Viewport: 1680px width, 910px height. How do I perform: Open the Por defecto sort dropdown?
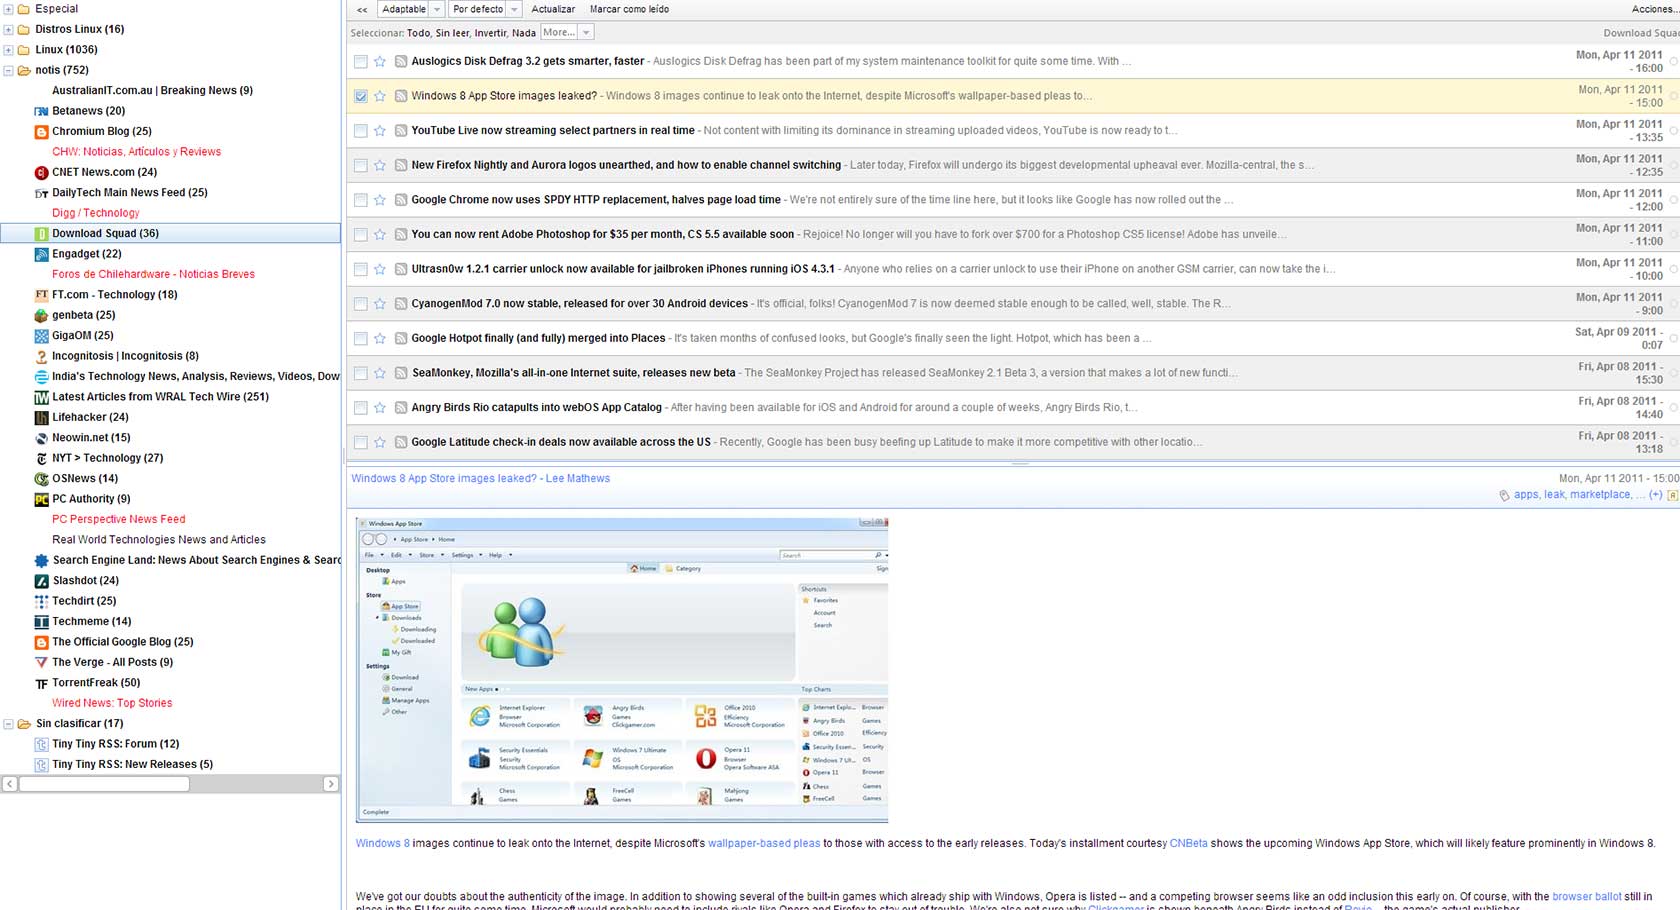pyautogui.click(x=485, y=9)
